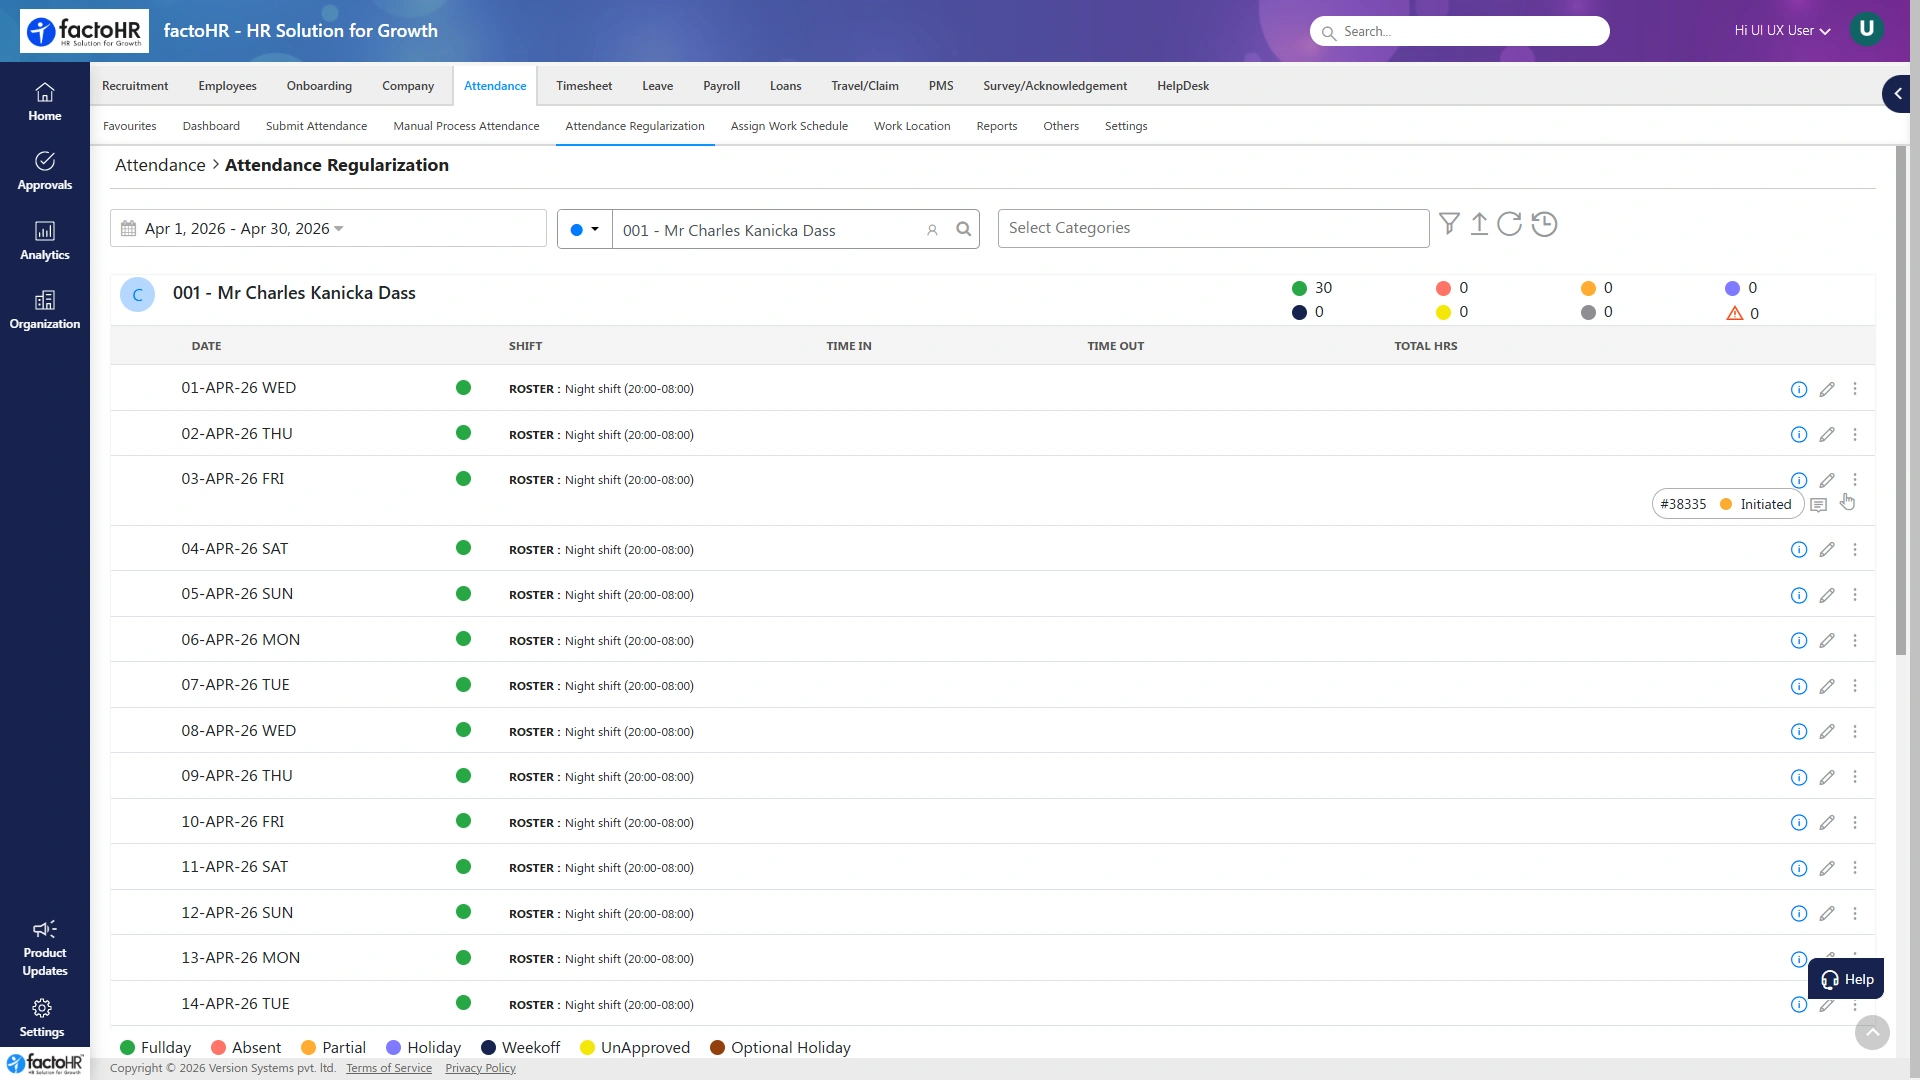The image size is (1920, 1080).
Task: Open the Reports sub-tab
Action: (x=996, y=126)
